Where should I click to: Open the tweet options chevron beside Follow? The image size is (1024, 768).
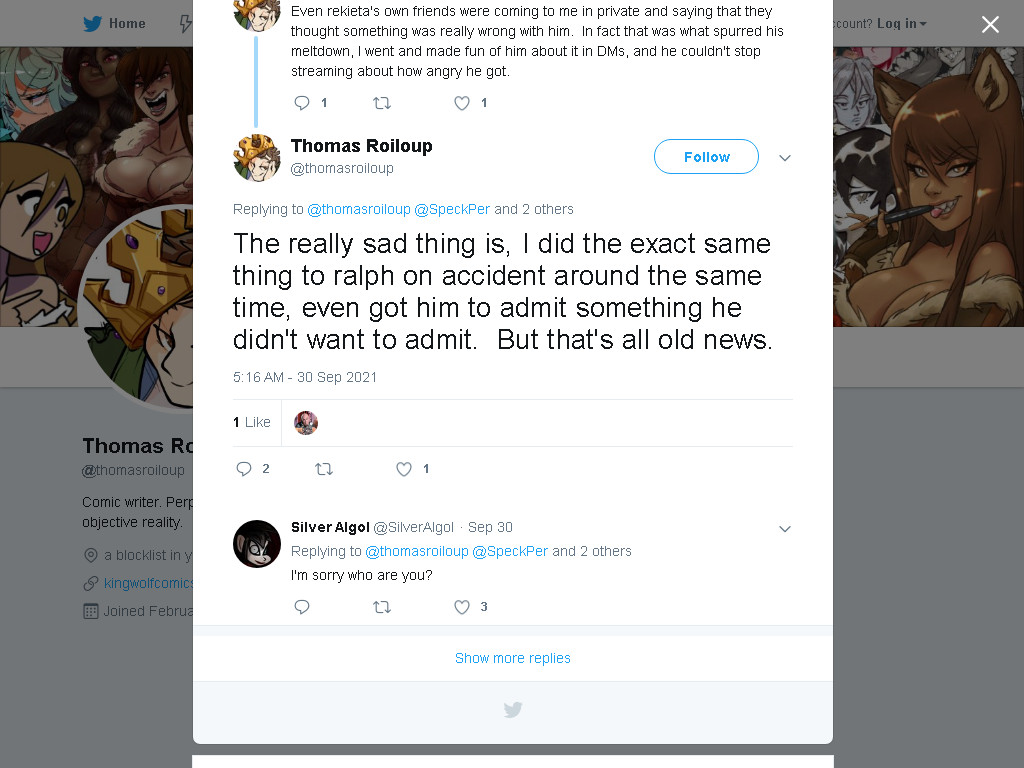[x=785, y=157]
